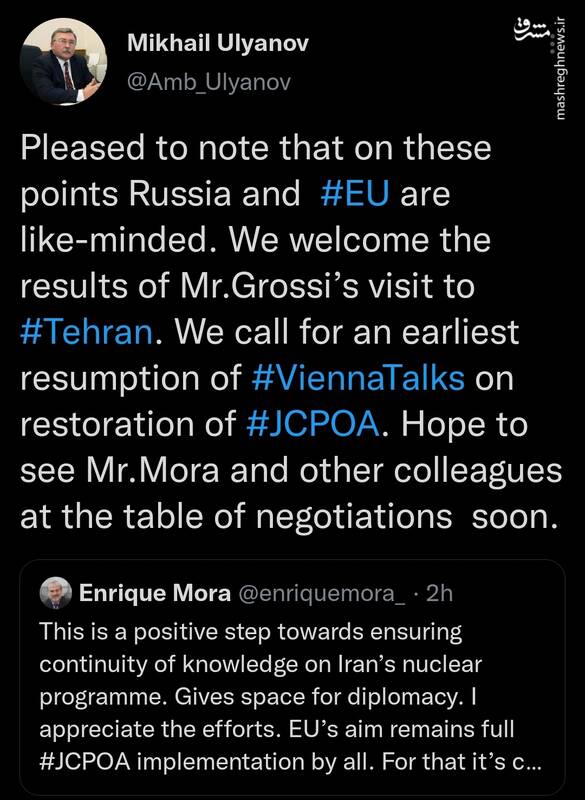585x800 pixels.
Task: Open the @Amb_Ulyanov handle
Action: pos(209,82)
